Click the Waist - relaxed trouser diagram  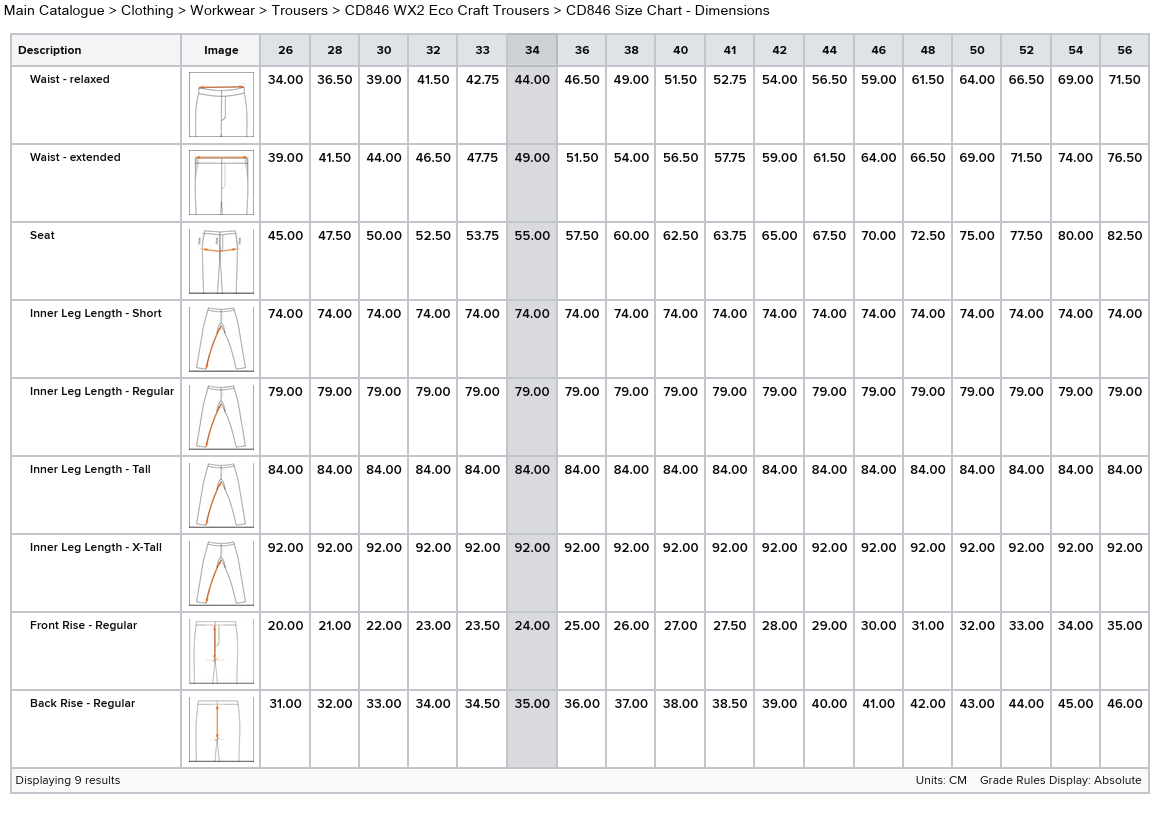pyautogui.click(x=221, y=105)
